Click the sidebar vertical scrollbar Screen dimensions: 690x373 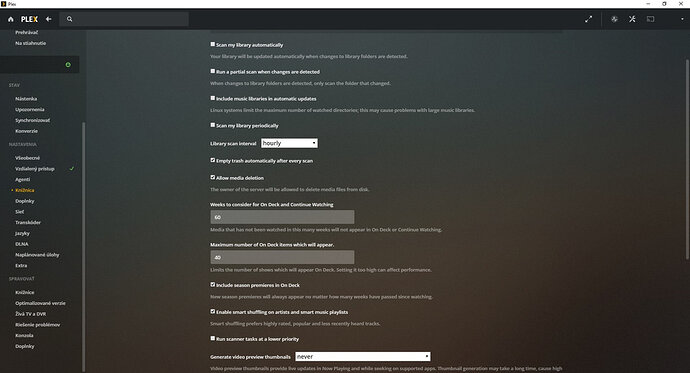click(x=84, y=246)
